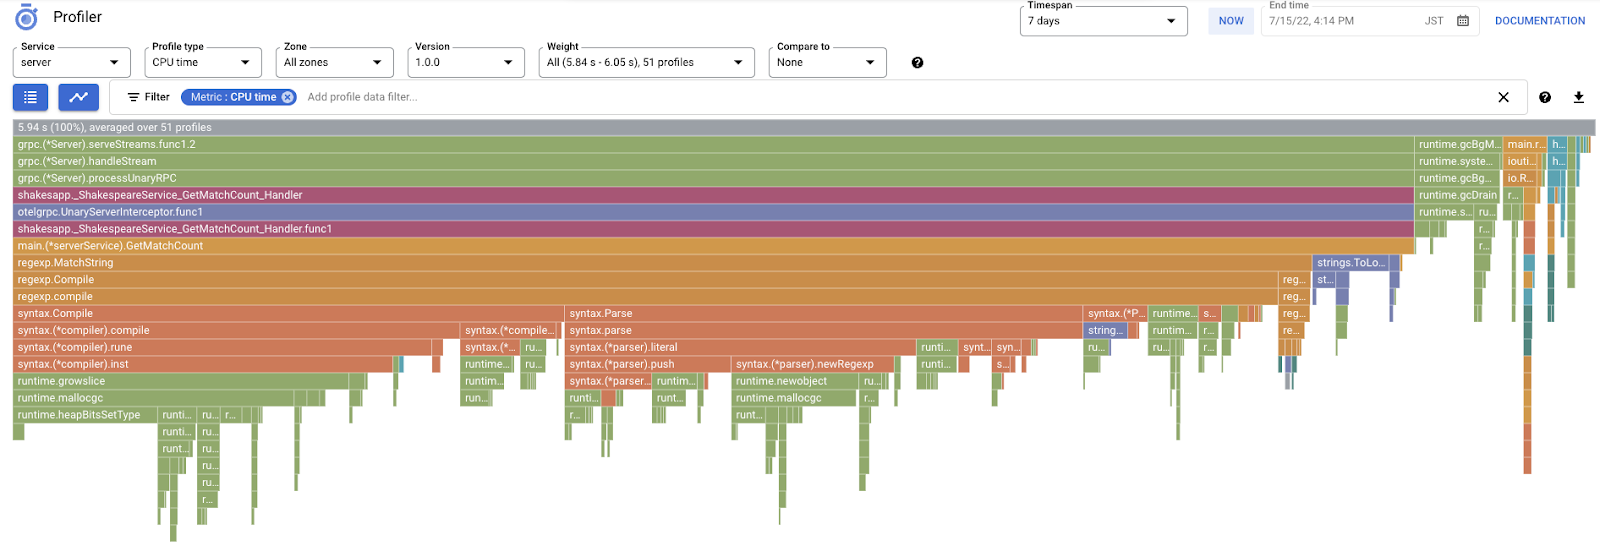Screen dimensions: 1600x546
Task: Remove the Metric: CPU time filter chip
Action: click(x=288, y=97)
